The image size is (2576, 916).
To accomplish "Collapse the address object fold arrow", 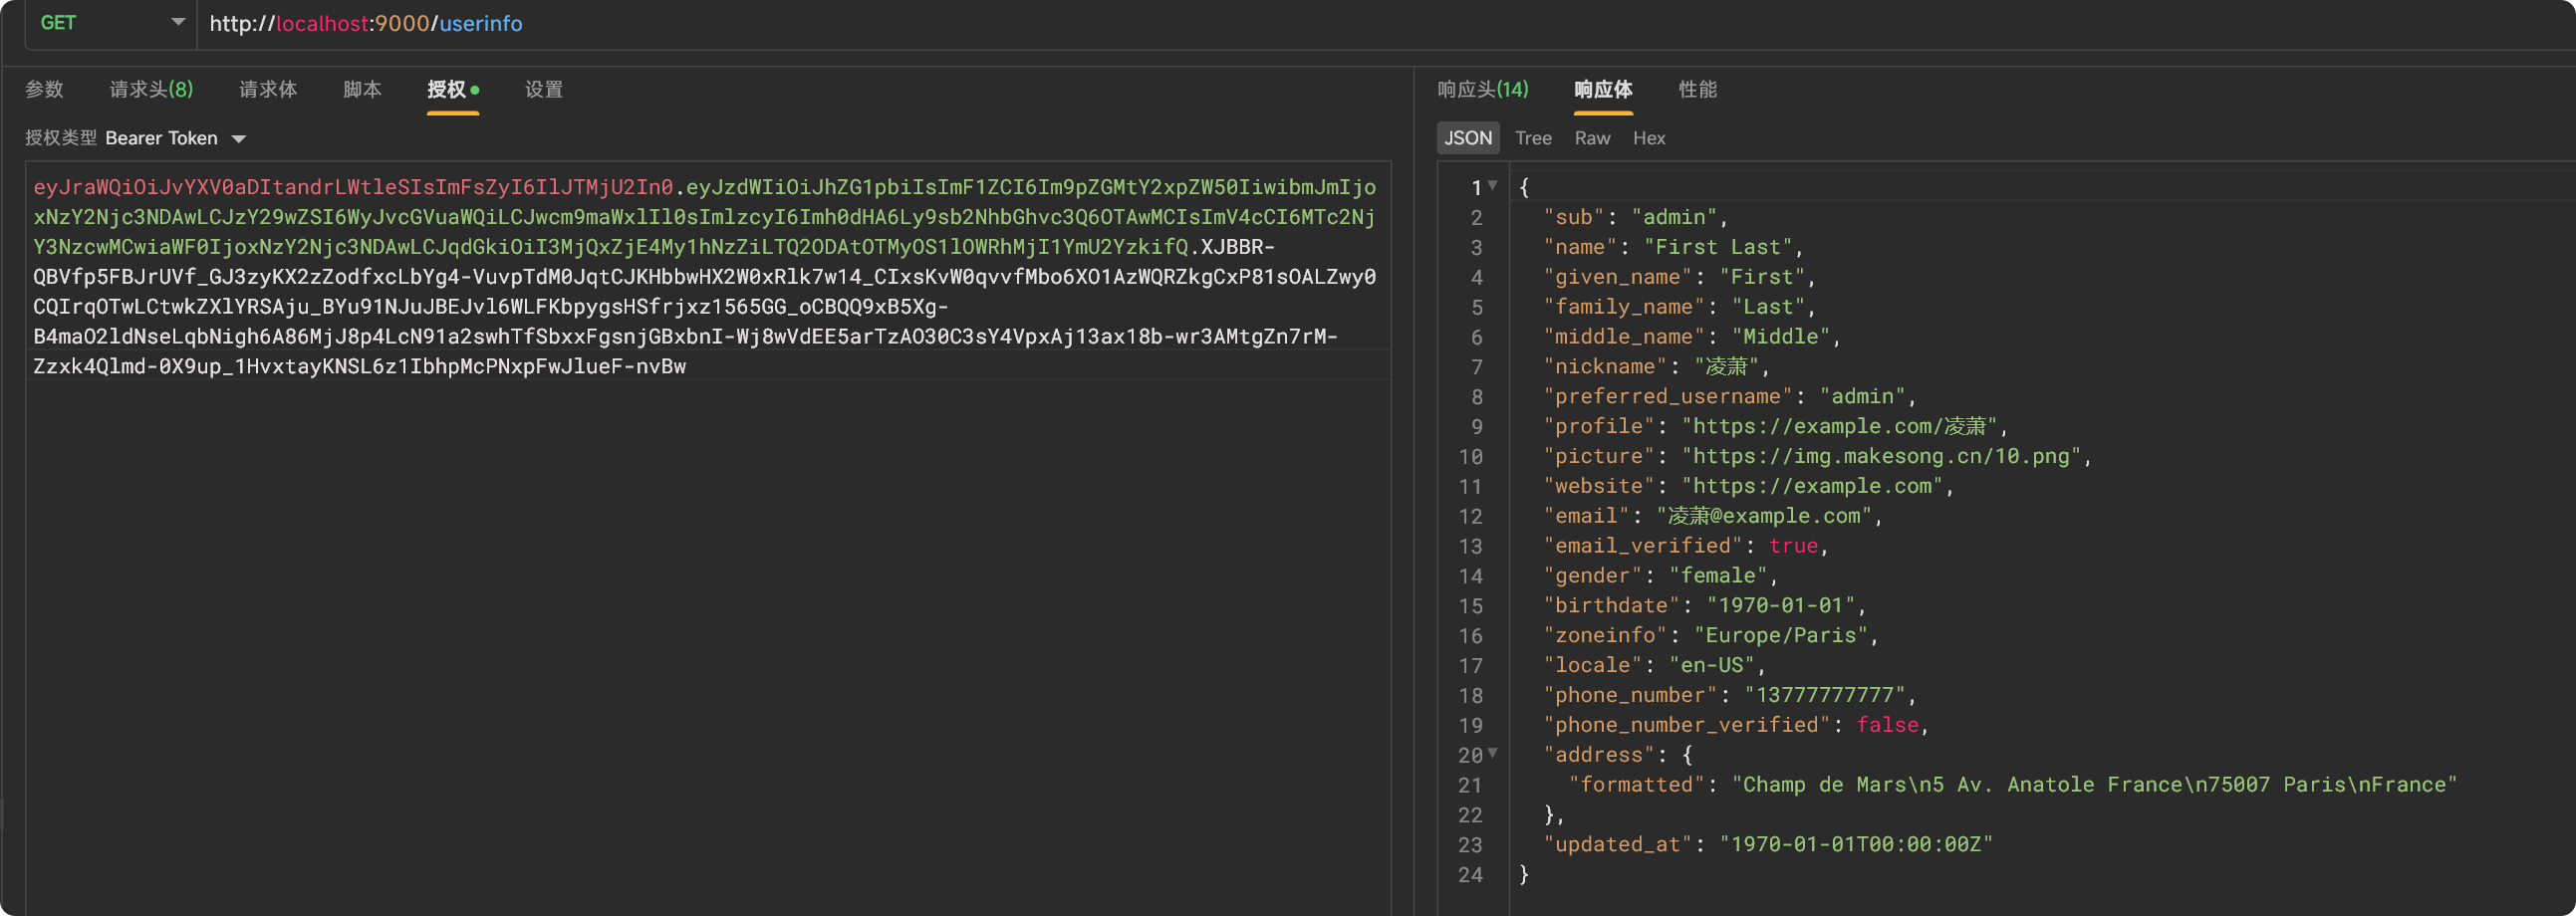I will [x=1492, y=754].
